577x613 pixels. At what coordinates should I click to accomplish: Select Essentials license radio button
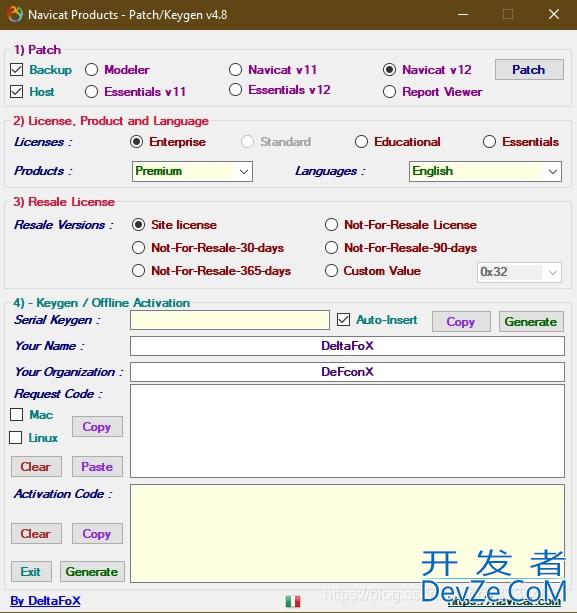pyautogui.click(x=489, y=142)
